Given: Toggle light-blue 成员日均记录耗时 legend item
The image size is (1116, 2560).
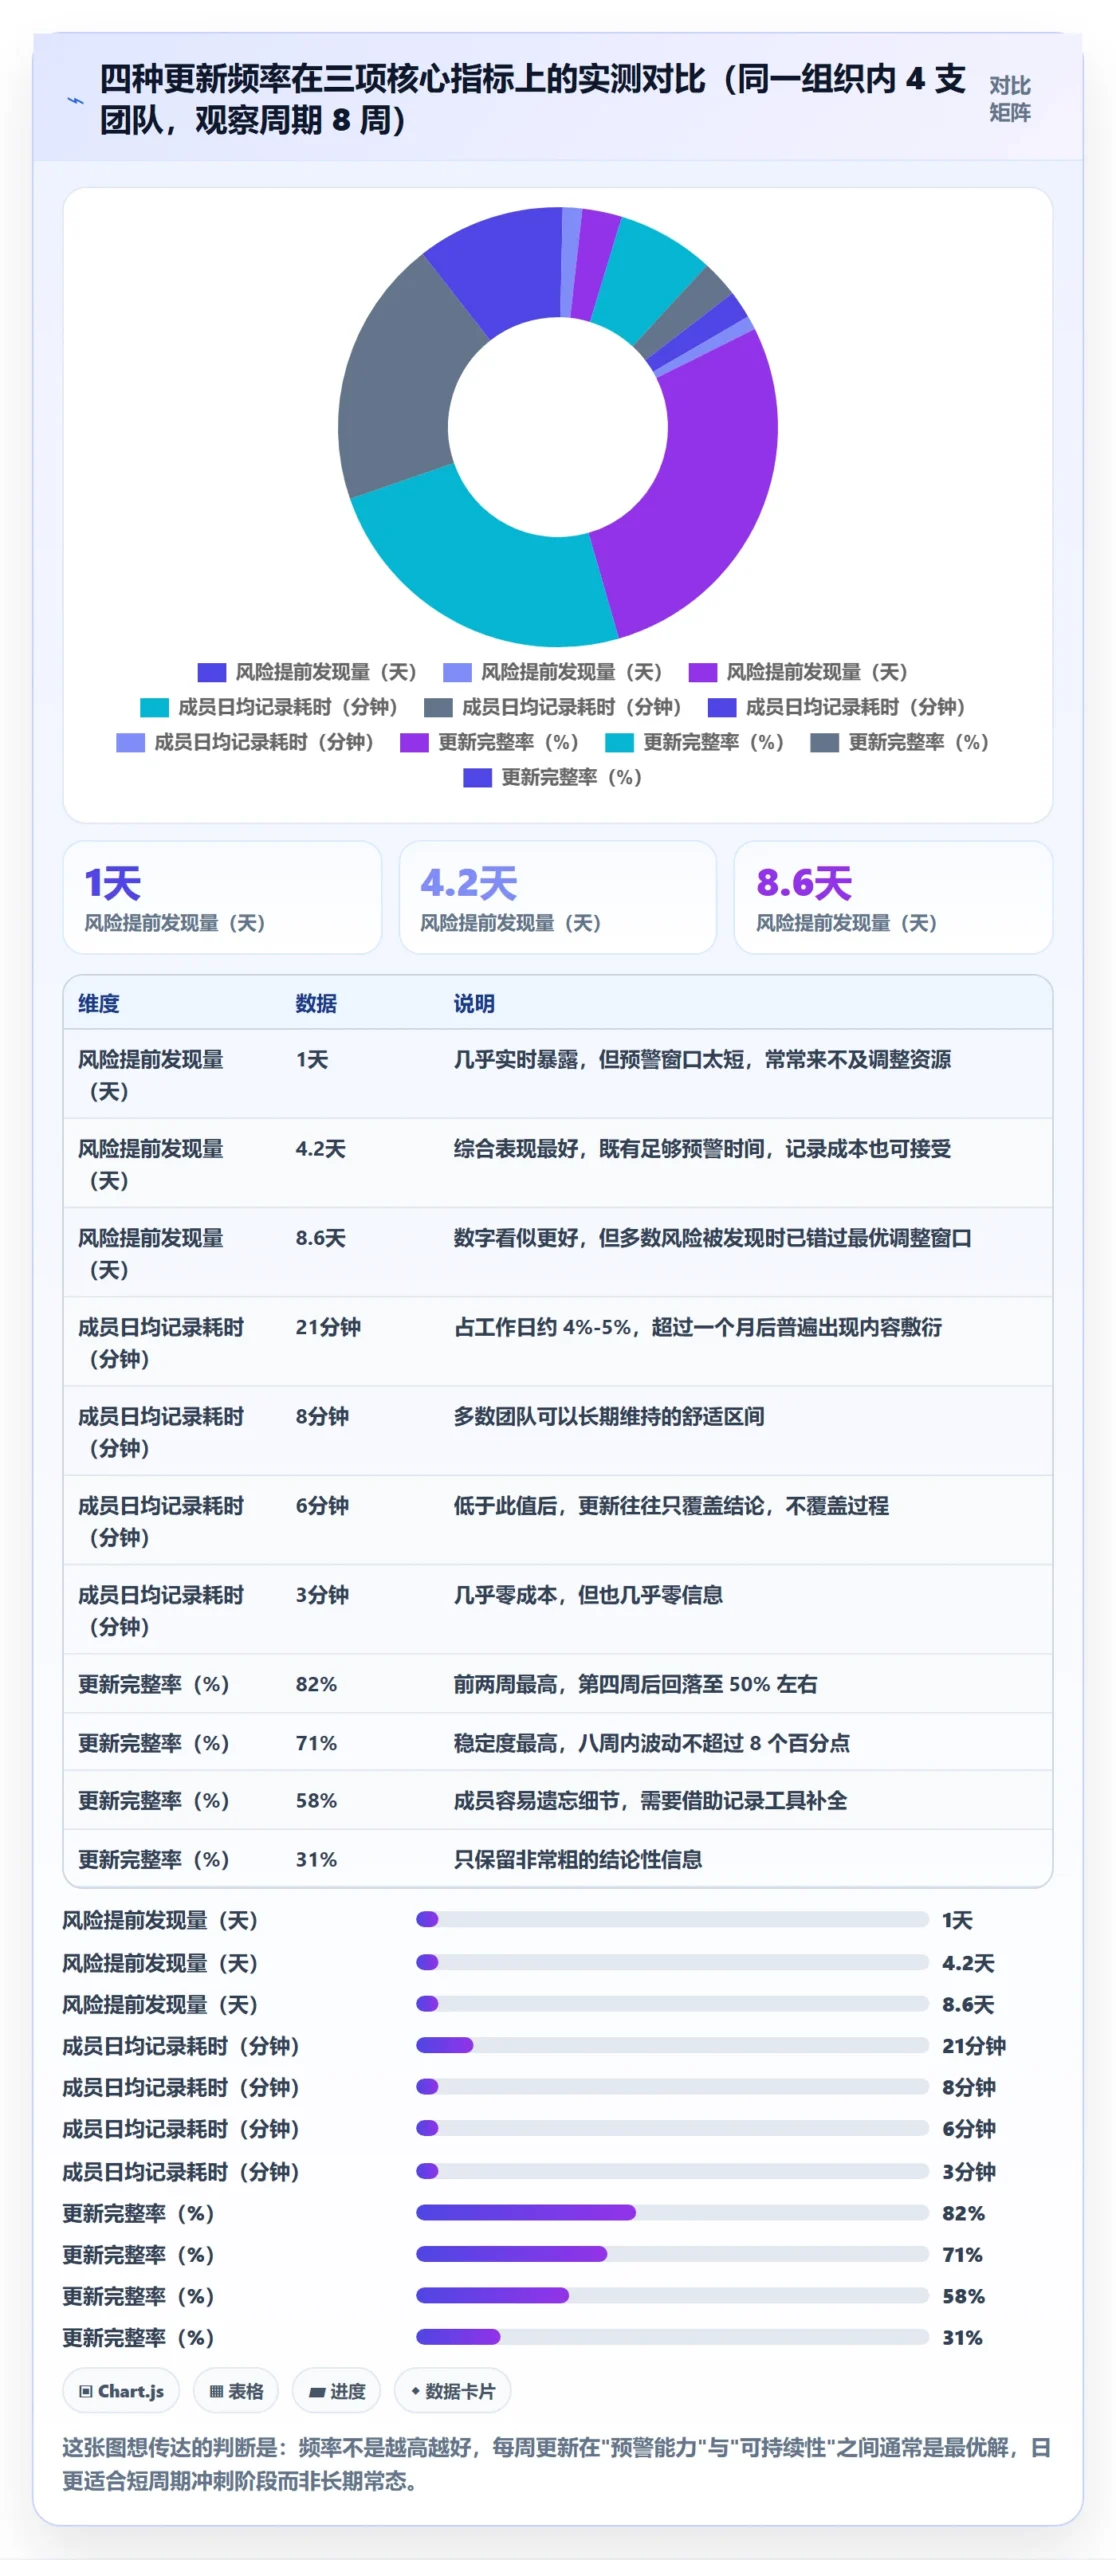Looking at the screenshot, I should point(245,742).
